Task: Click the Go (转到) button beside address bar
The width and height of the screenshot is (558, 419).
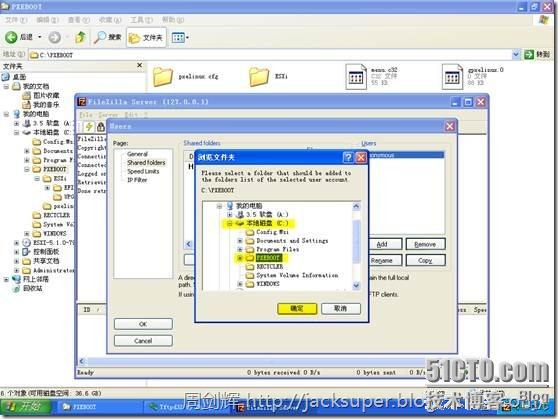Action: coord(537,54)
